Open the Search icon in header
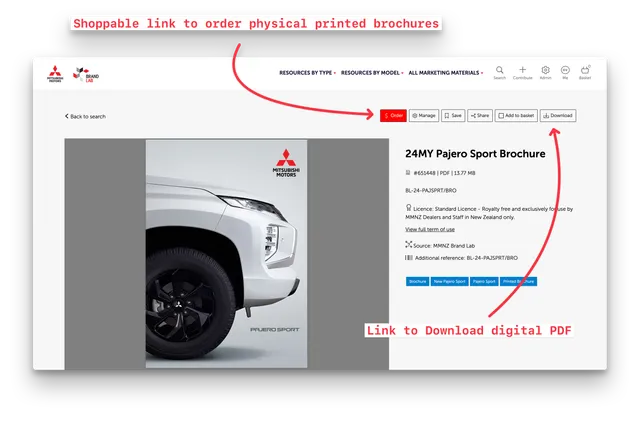The image size is (640, 427). (499, 72)
